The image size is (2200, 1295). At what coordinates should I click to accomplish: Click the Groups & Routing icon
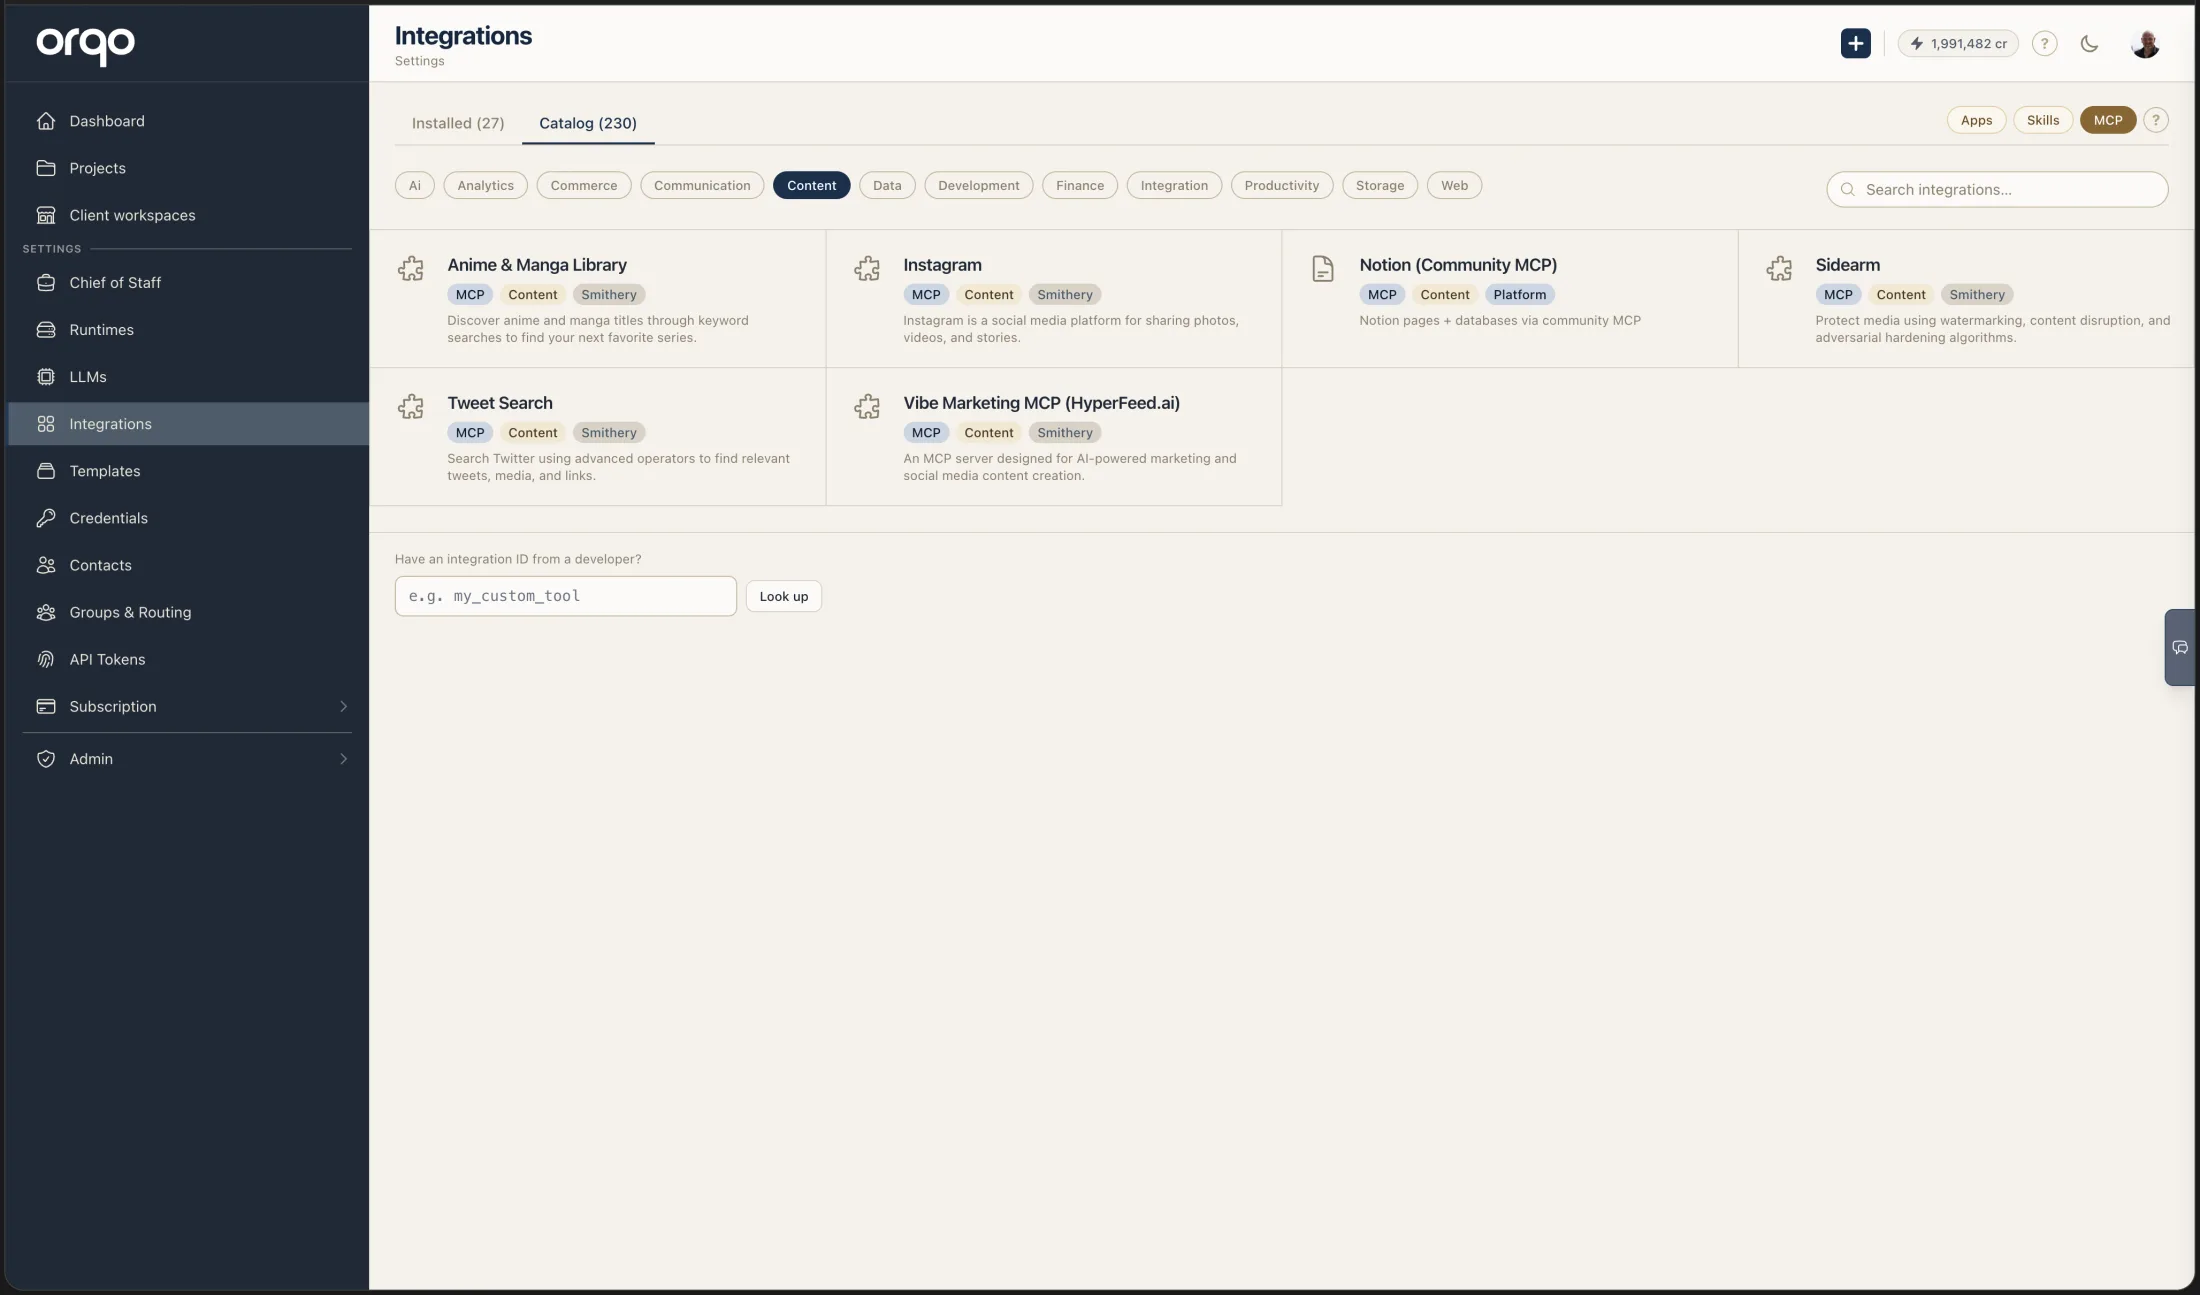coord(46,612)
